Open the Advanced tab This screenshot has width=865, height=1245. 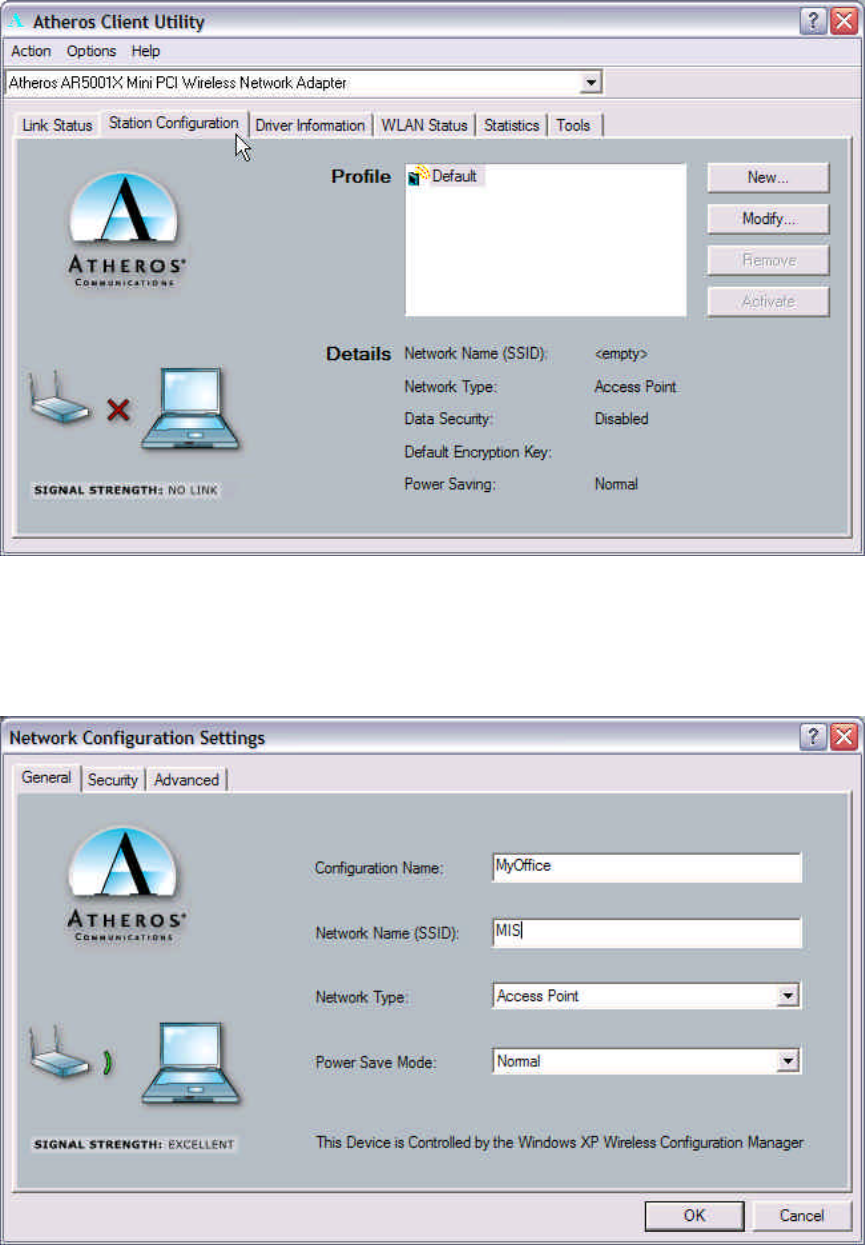coord(187,780)
